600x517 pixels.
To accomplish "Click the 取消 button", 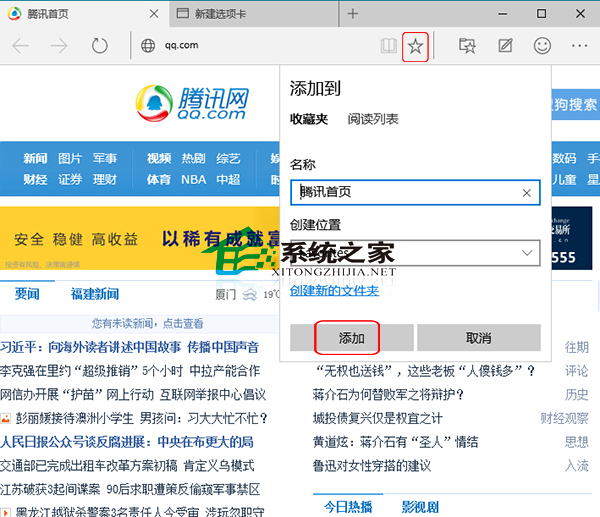I will [479, 338].
